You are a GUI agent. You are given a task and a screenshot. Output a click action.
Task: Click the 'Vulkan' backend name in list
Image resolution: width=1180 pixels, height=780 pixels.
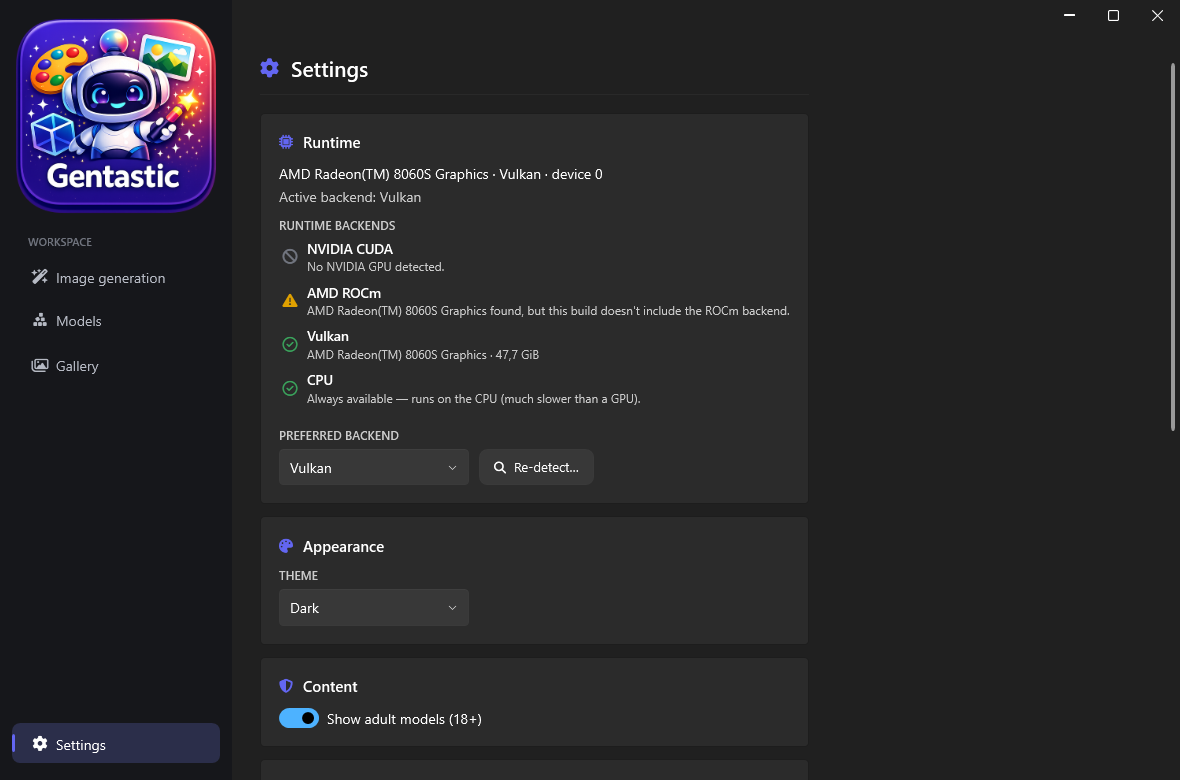(x=328, y=337)
